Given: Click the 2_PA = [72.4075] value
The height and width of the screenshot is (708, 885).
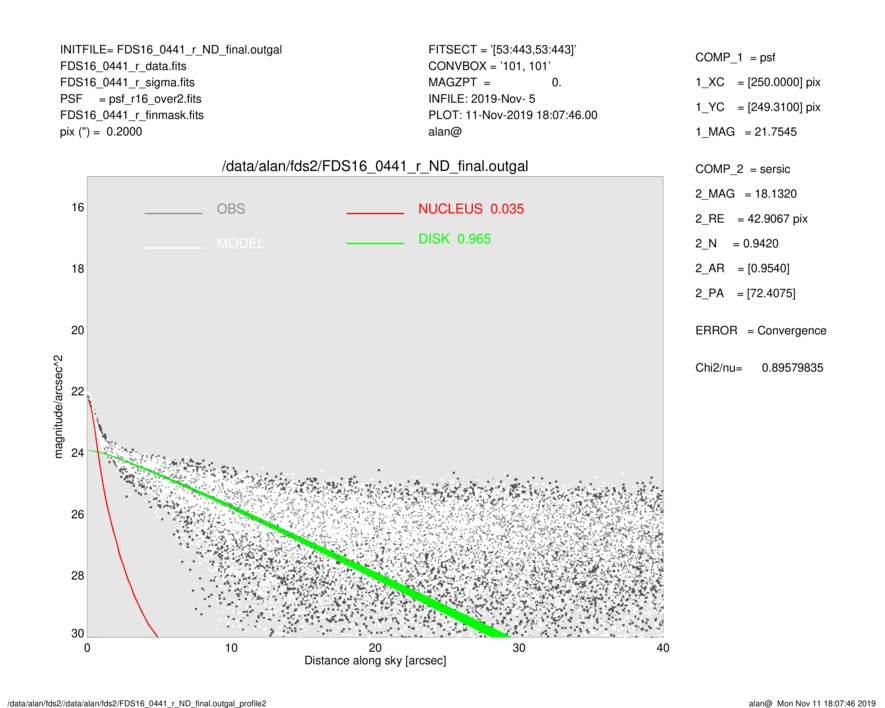Looking at the screenshot, I should click(x=745, y=294).
